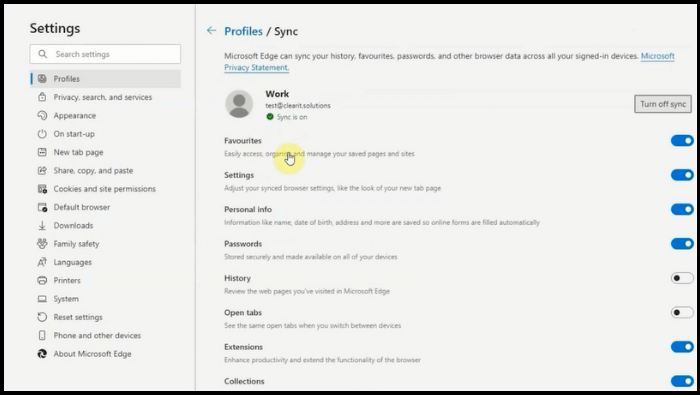
Task: Click the Open tabs option label
Action: tap(243, 312)
